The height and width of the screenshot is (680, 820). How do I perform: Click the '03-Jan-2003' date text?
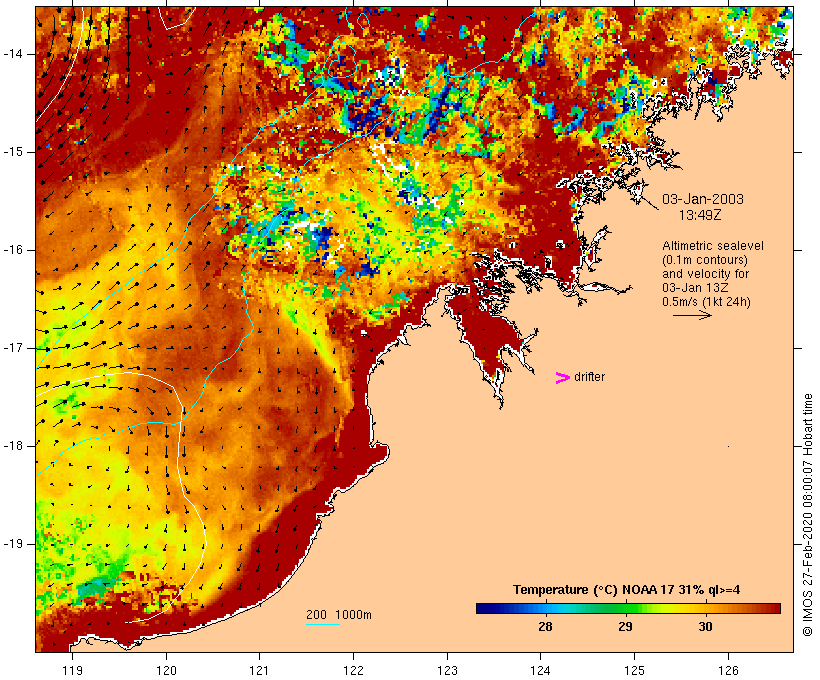[x=703, y=199]
